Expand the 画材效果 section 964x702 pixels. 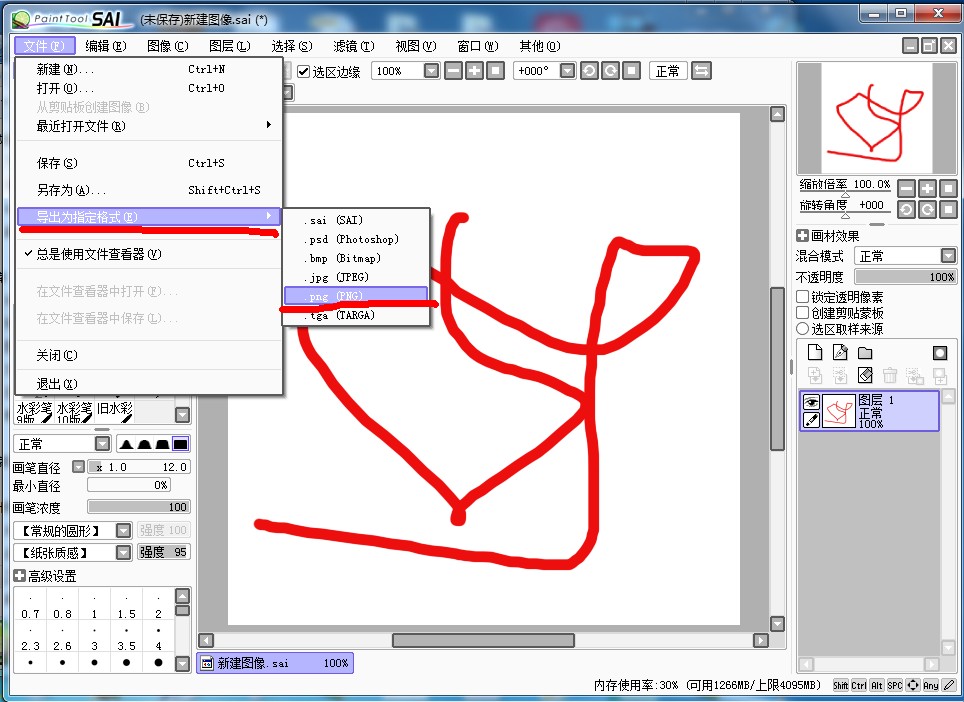pyautogui.click(x=802, y=235)
